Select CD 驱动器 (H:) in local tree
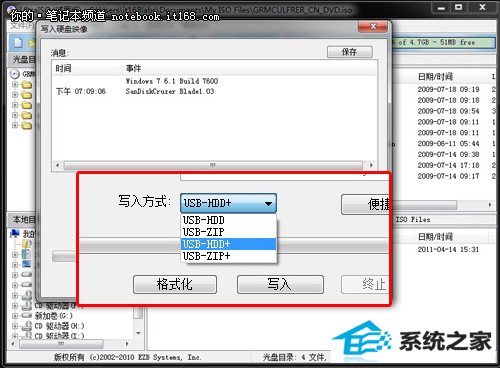The height and width of the screenshot is (368, 500). (59, 326)
